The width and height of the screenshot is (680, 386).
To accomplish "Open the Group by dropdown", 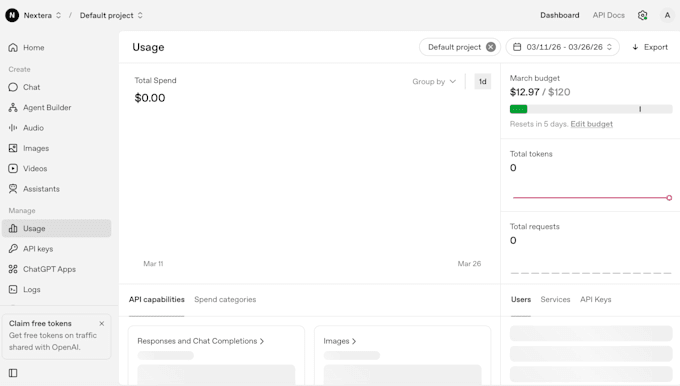I will point(434,82).
